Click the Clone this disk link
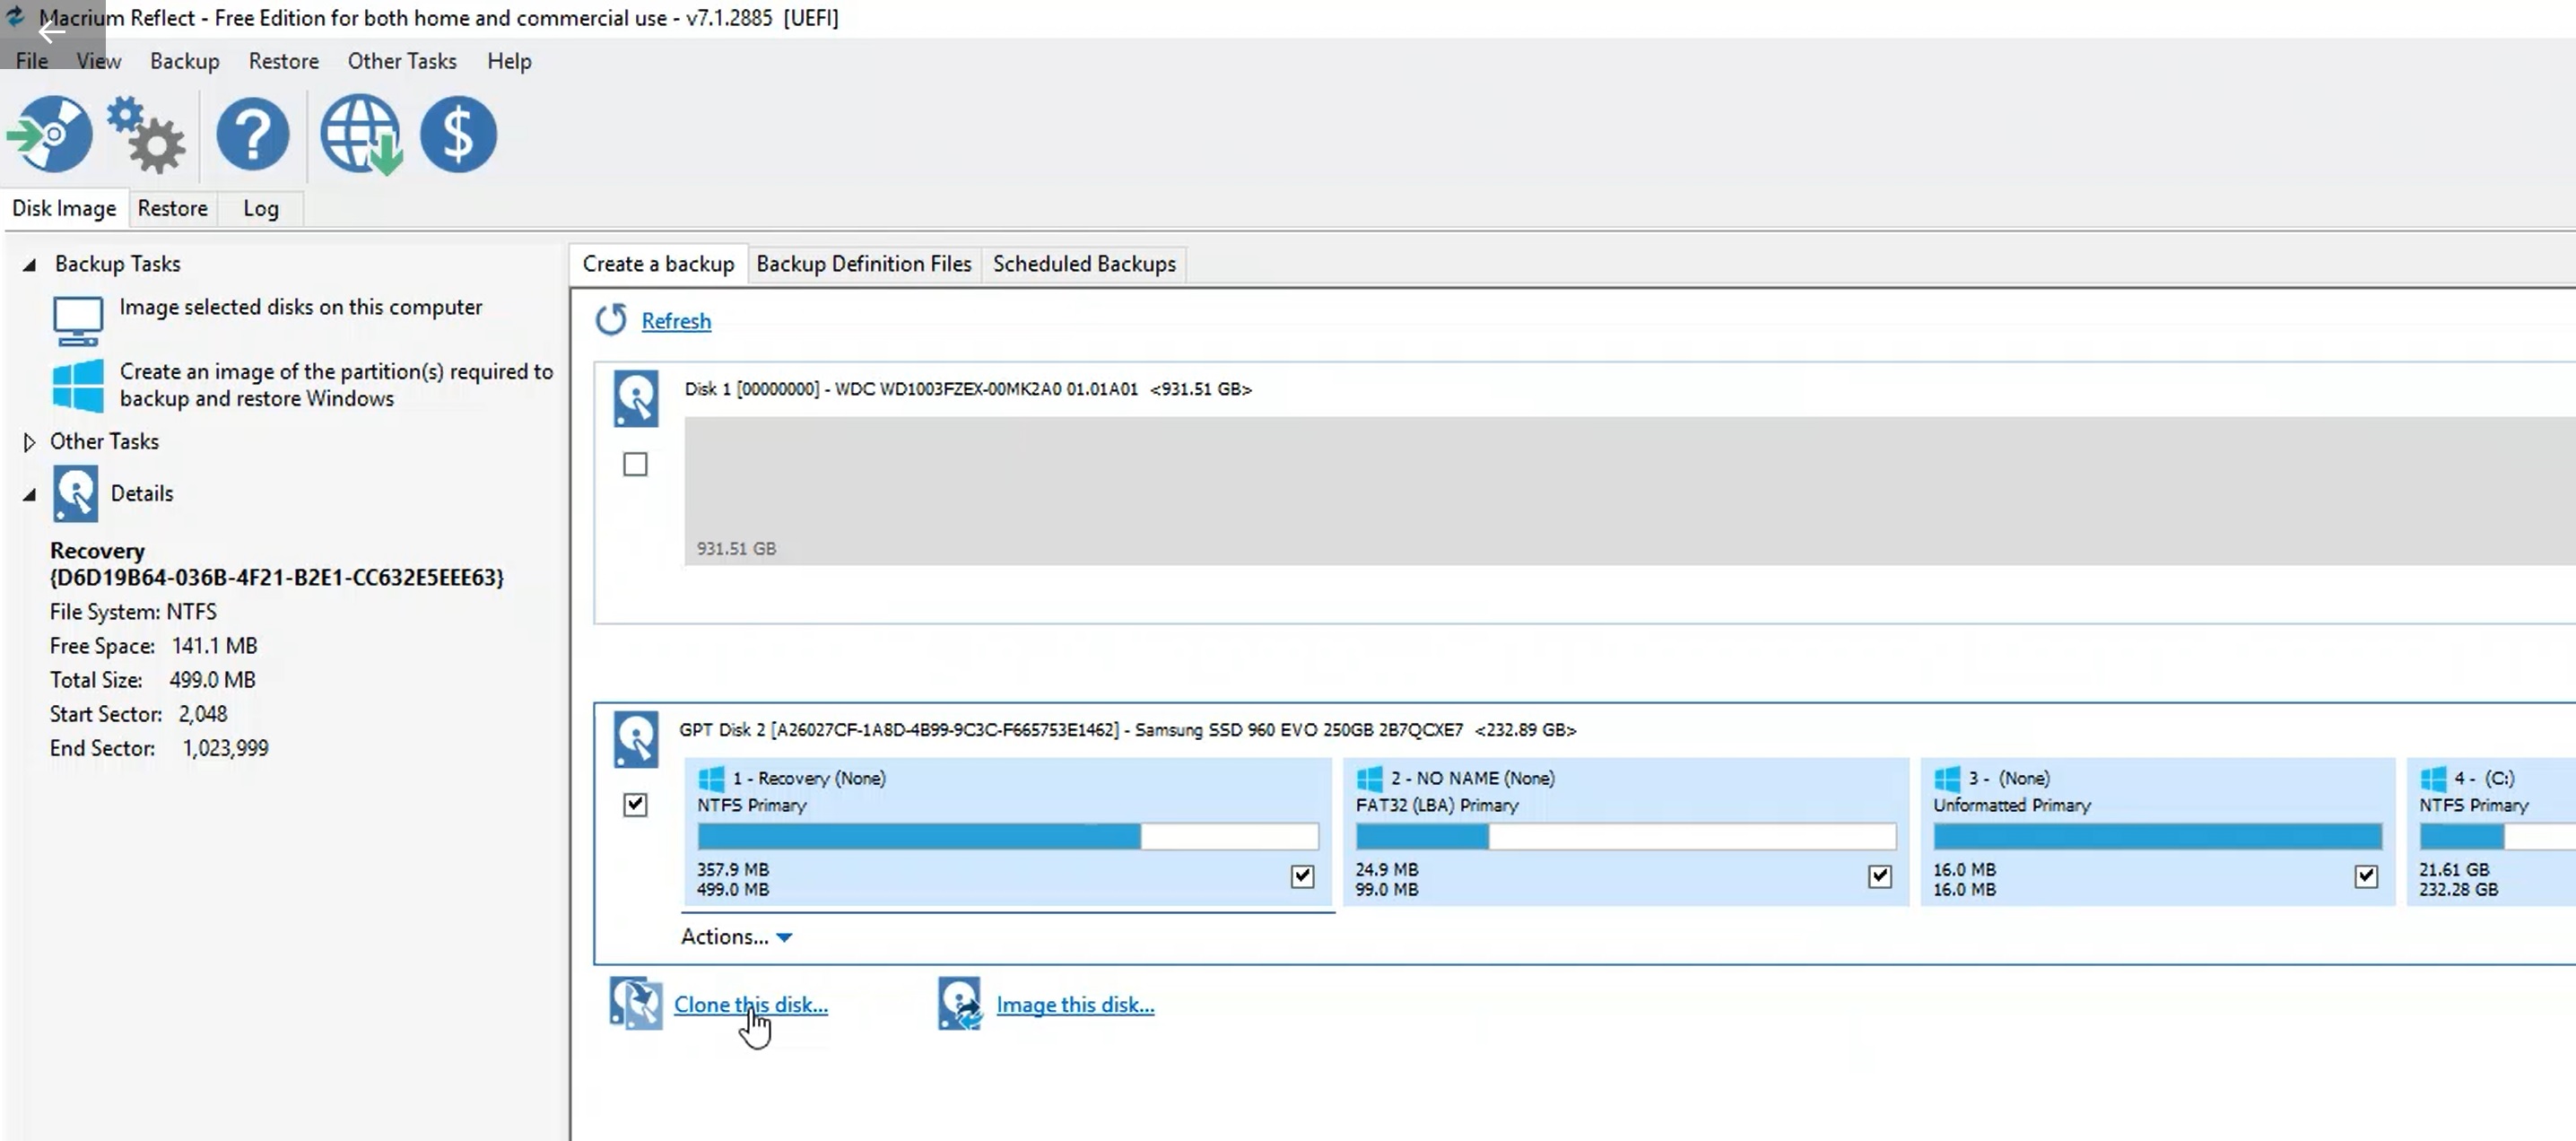This screenshot has height=1141, width=2576. point(750,1004)
